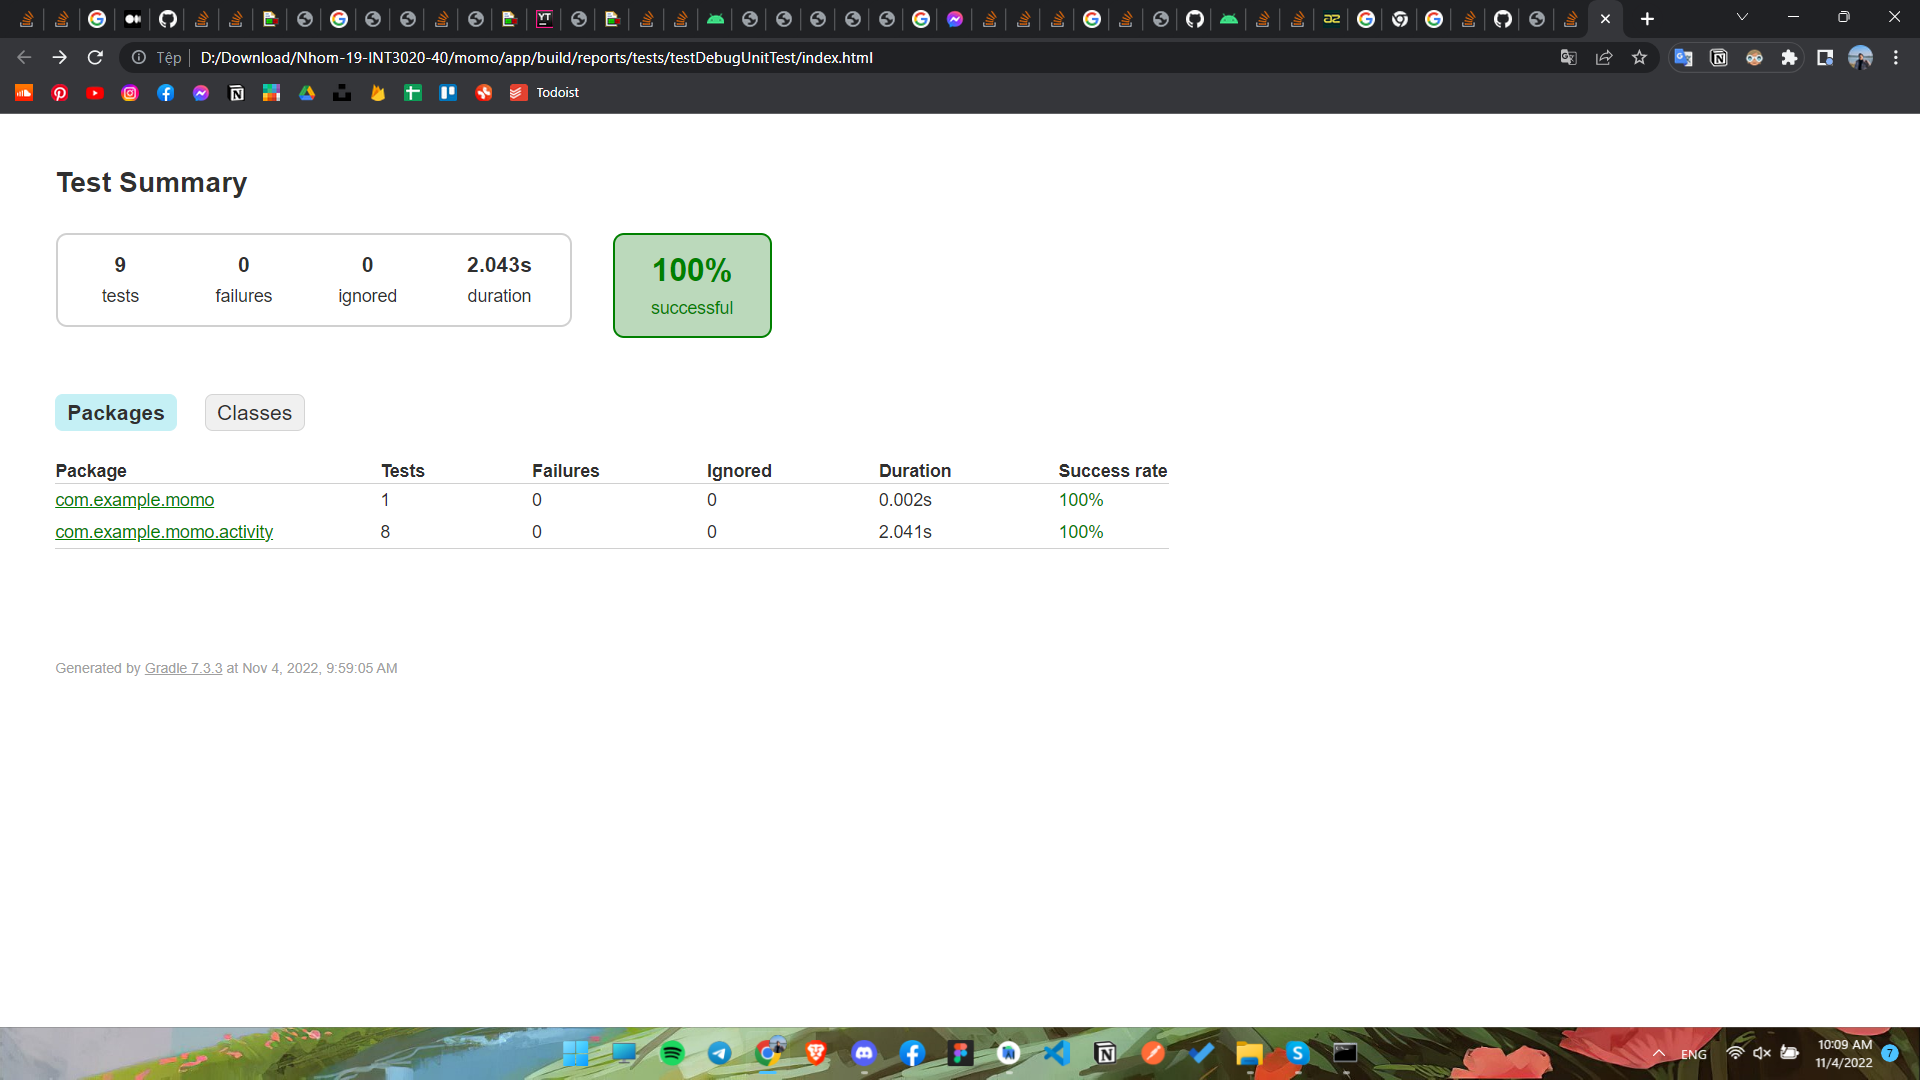Open the com.example.momo package link
Screen dimensions: 1920x1080
[134, 500]
